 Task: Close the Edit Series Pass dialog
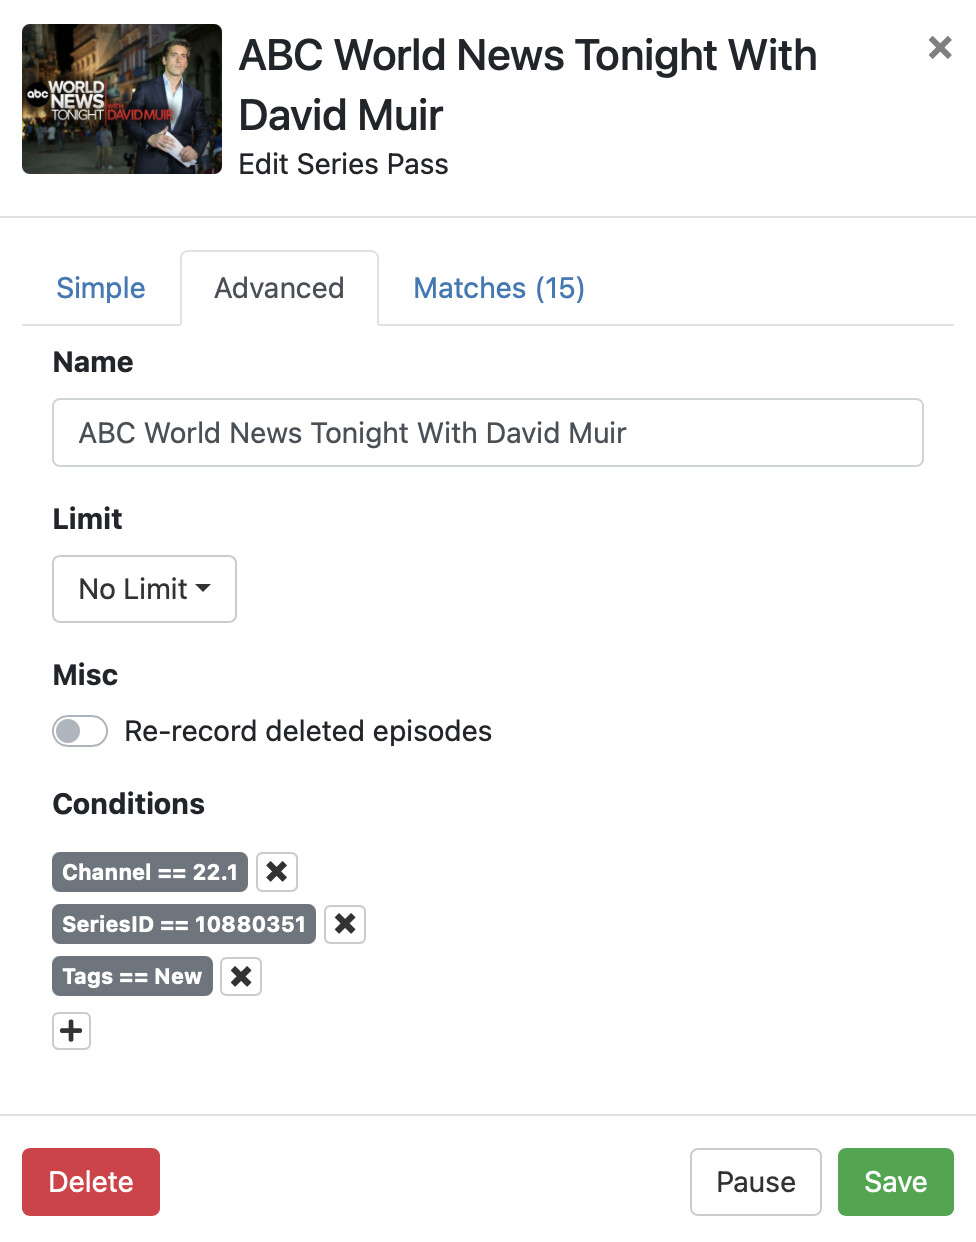click(939, 47)
